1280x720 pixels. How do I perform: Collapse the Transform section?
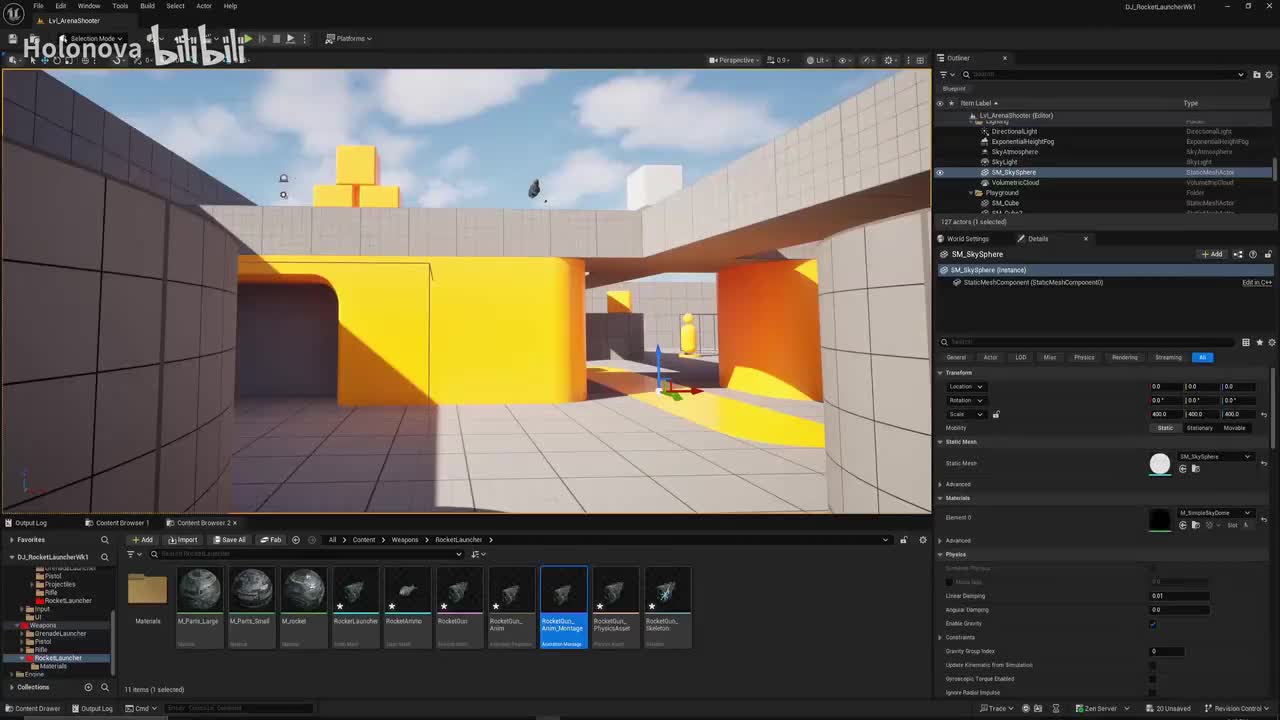pos(940,372)
